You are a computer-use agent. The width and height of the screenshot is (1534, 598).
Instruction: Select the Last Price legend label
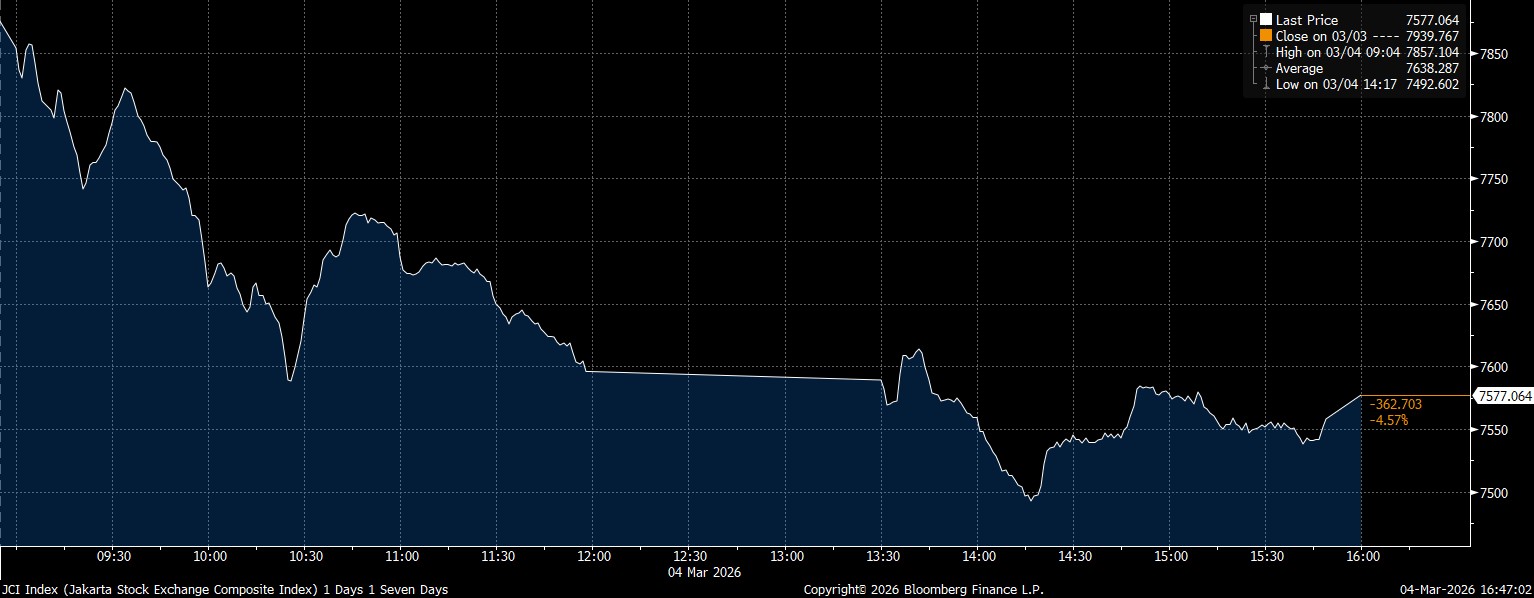pos(1306,20)
